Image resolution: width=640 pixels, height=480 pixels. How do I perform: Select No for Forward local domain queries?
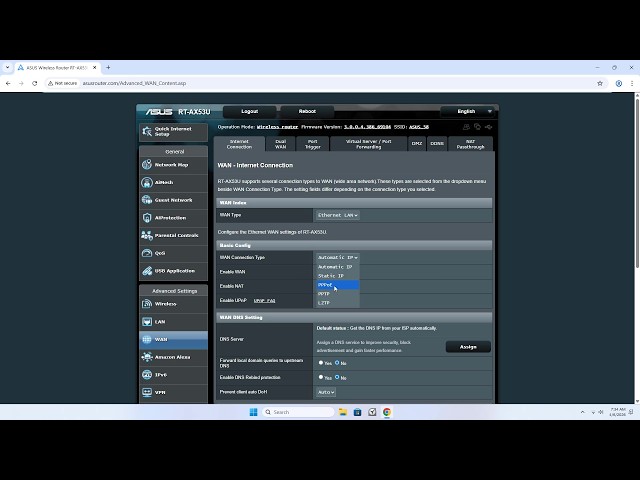pos(337,363)
